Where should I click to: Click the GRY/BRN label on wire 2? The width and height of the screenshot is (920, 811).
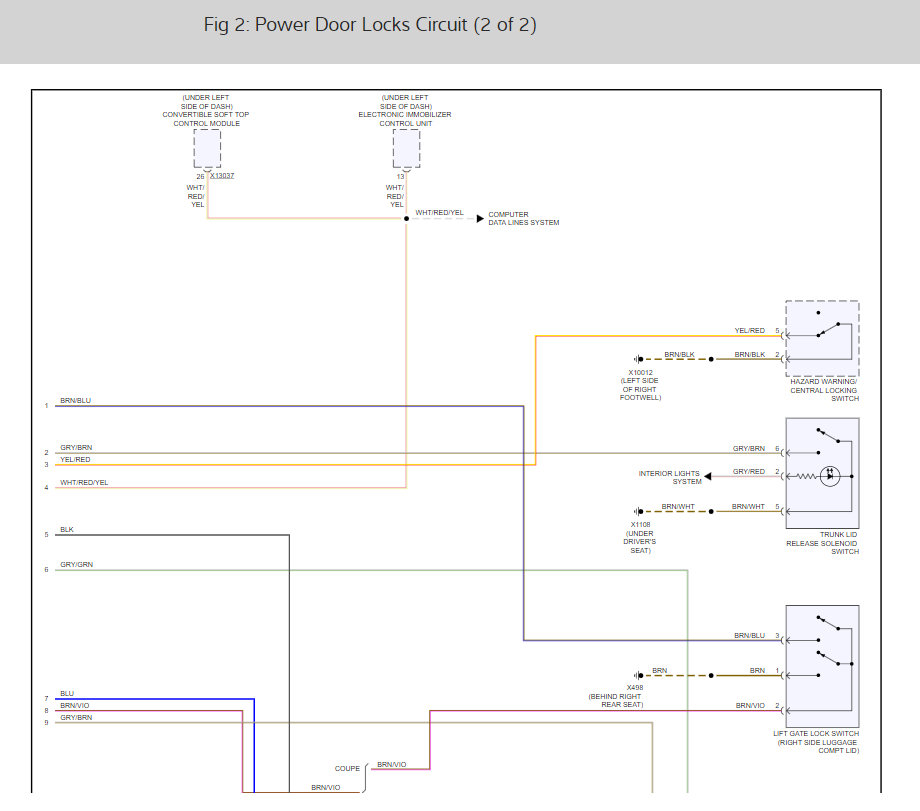coord(76,447)
